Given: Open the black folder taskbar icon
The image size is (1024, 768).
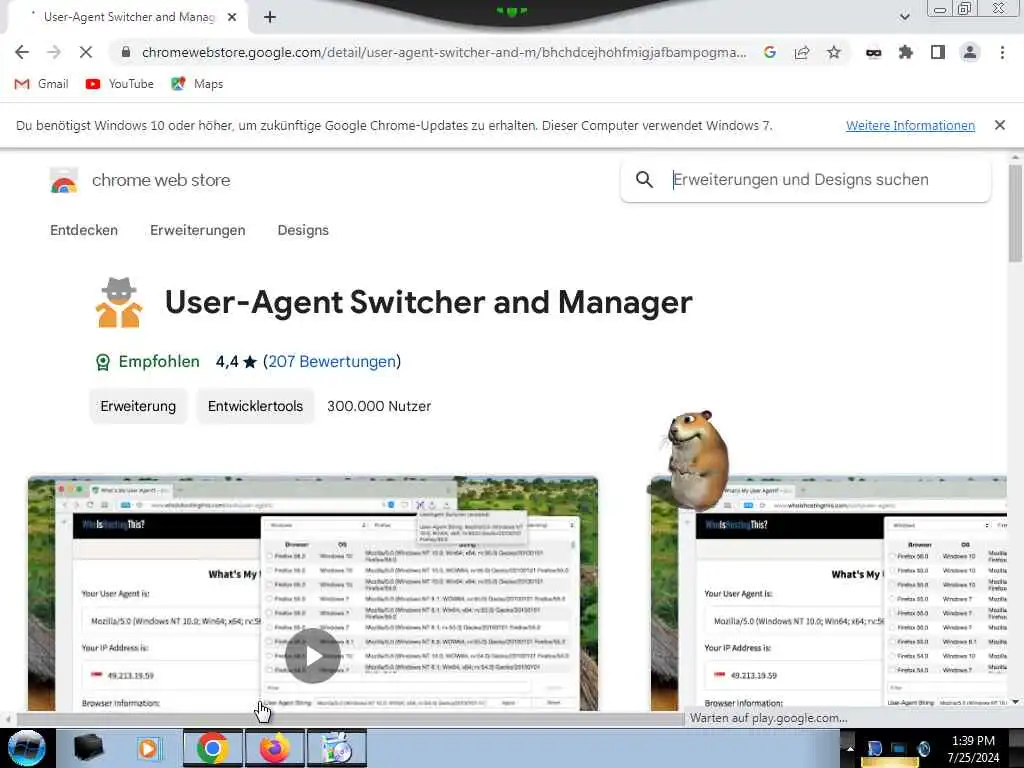Looking at the screenshot, I should [x=88, y=748].
